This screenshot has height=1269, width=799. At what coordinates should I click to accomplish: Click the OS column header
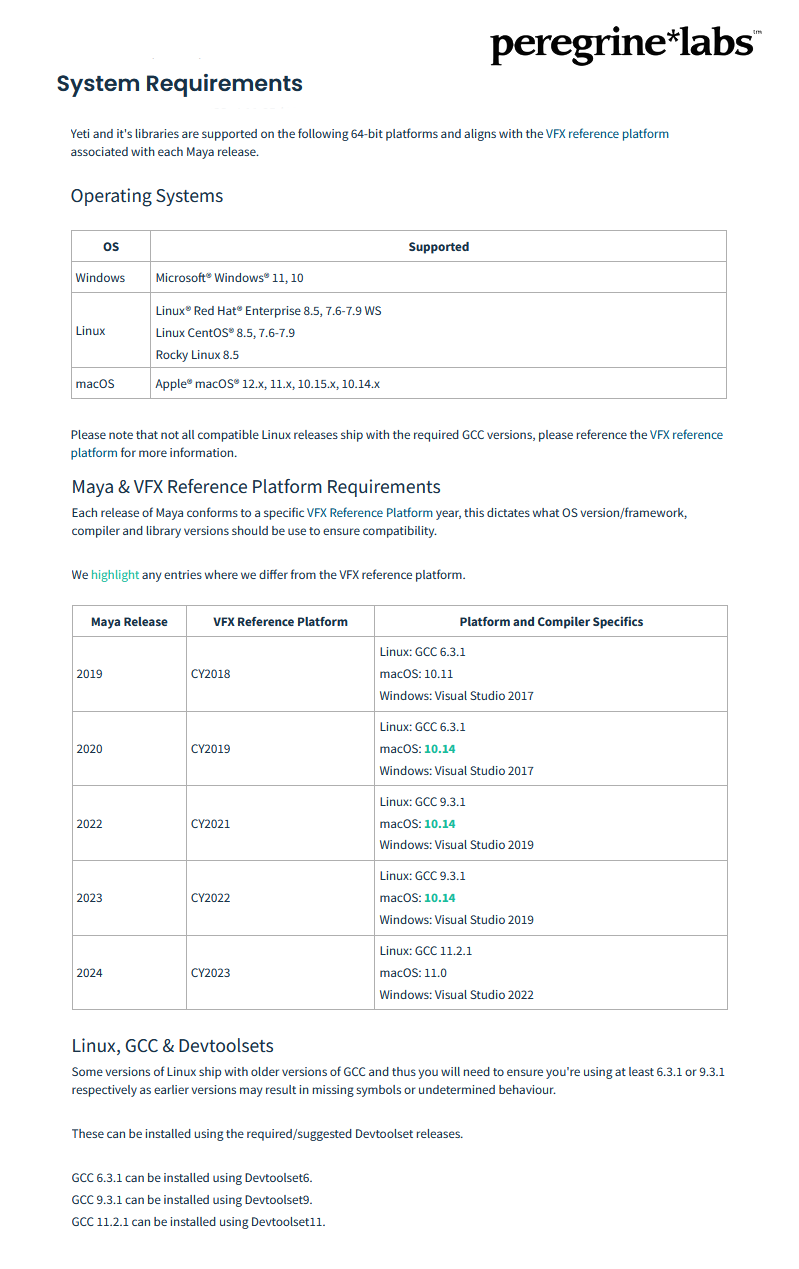click(111, 247)
